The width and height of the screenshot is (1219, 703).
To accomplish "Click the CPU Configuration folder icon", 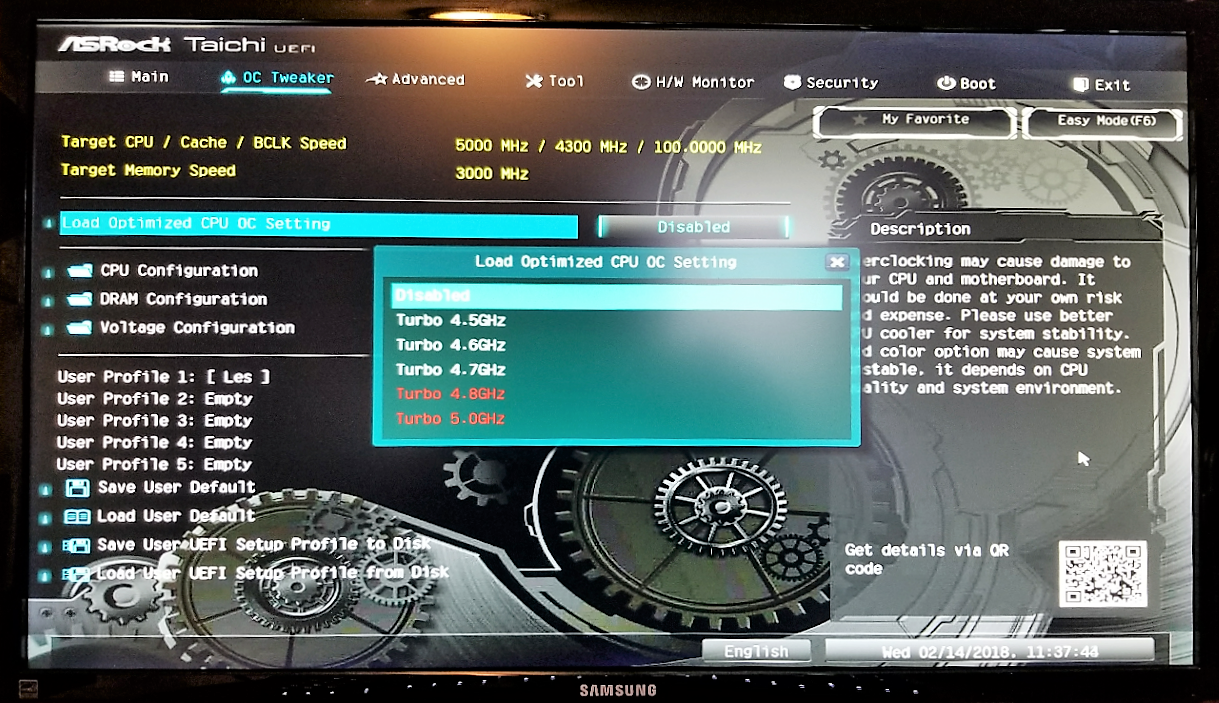I will (81, 271).
